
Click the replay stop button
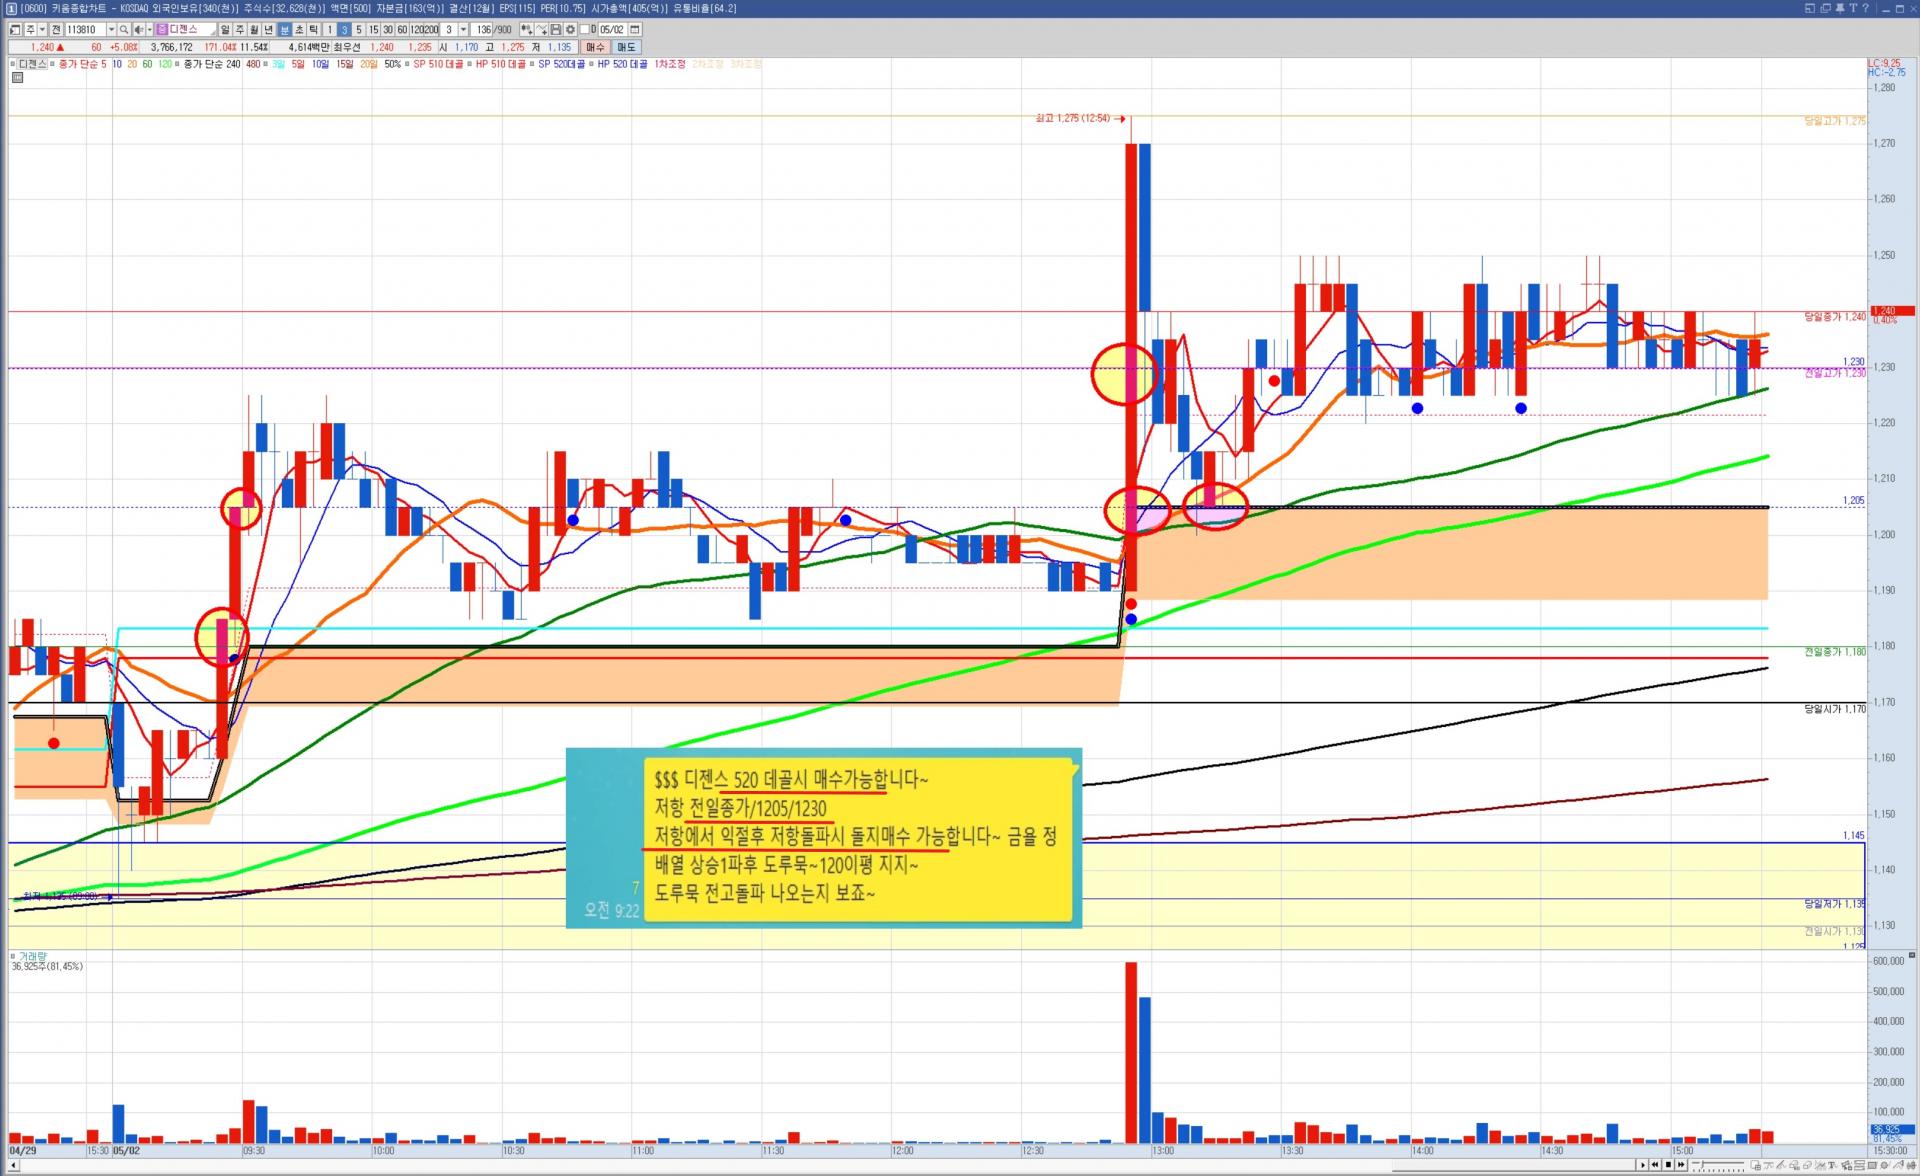(1668, 1165)
